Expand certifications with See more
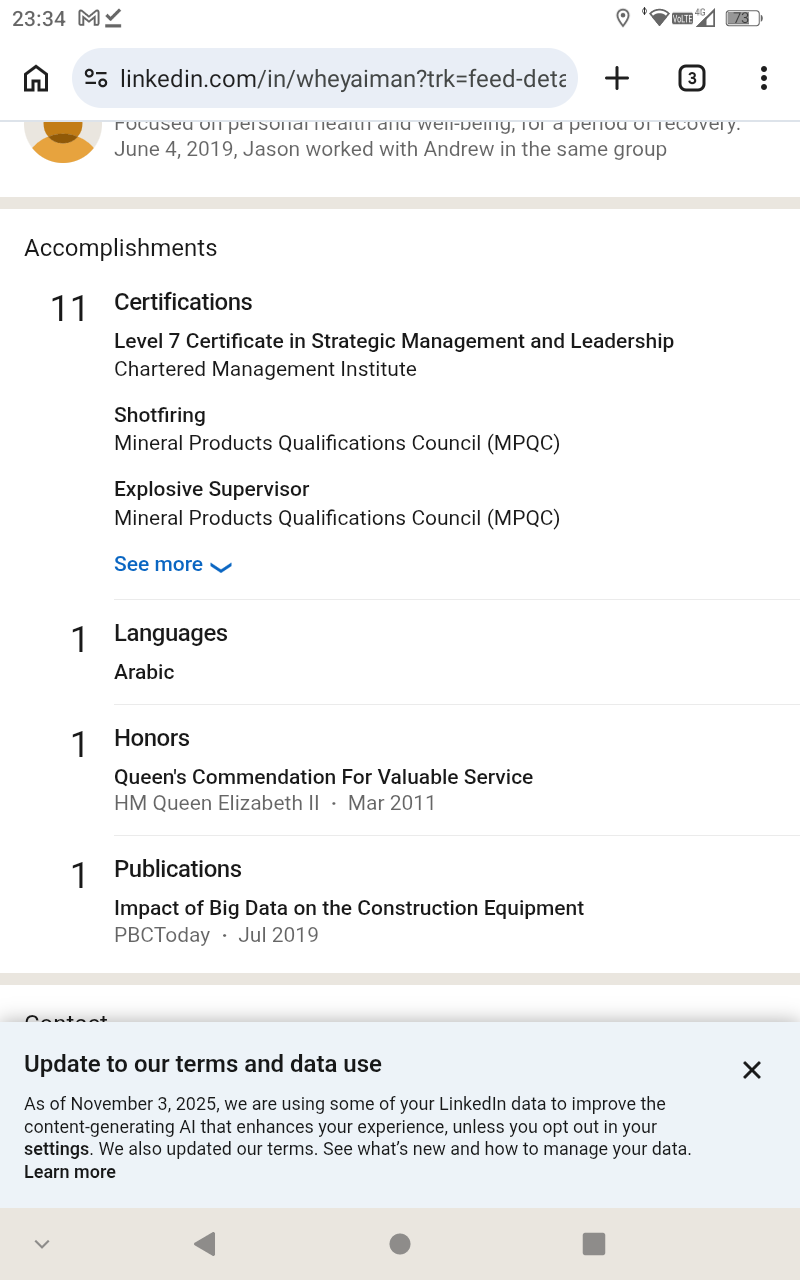The height and width of the screenshot is (1280, 800). click(x=159, y=564)
